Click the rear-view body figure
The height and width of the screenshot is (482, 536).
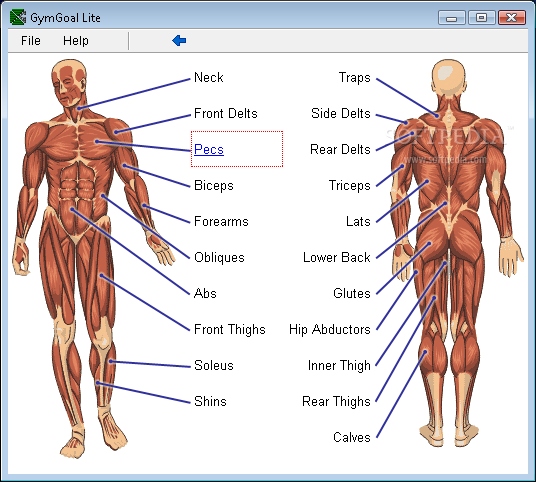[457, 253]
